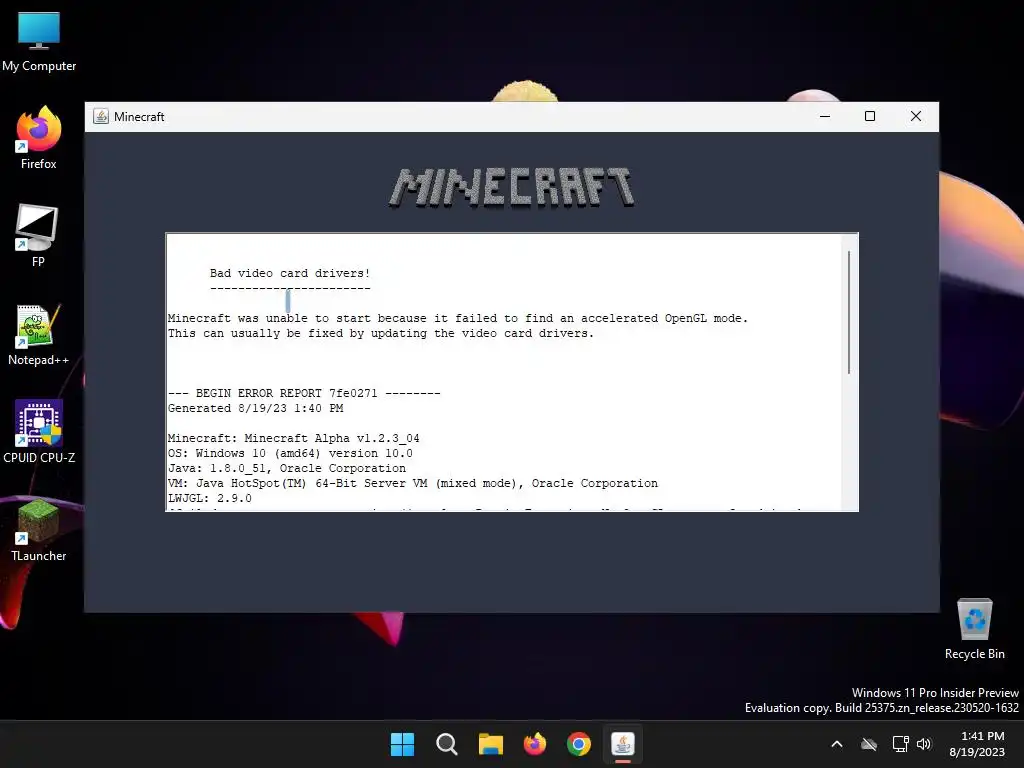Select the Firefox desktop shortcut
The width and height of the screenshot is (1024, 768).
pyautogui.click(x=39, y=138)
